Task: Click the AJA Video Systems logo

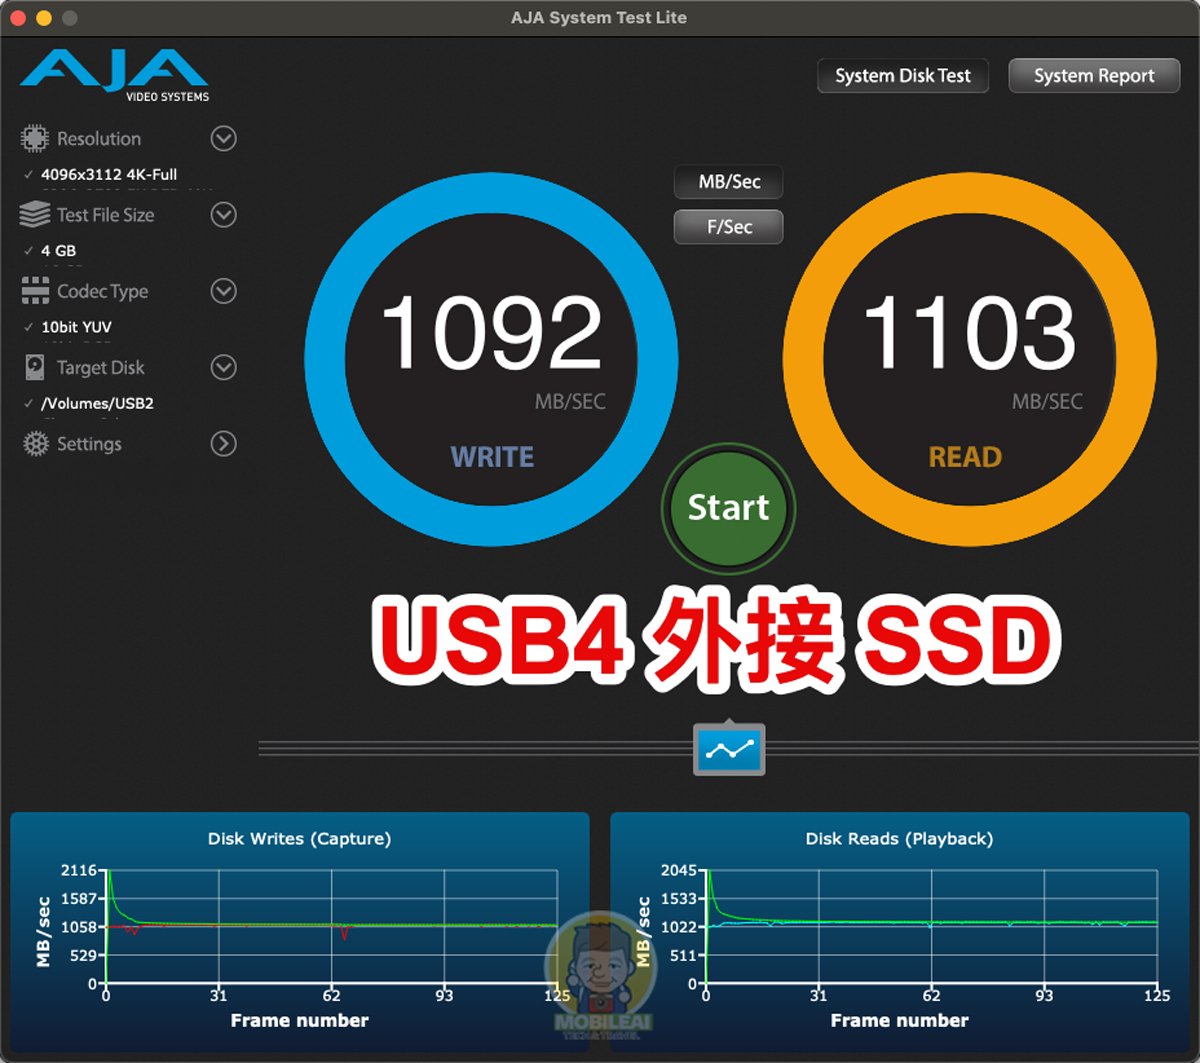Action: [115, 77]
